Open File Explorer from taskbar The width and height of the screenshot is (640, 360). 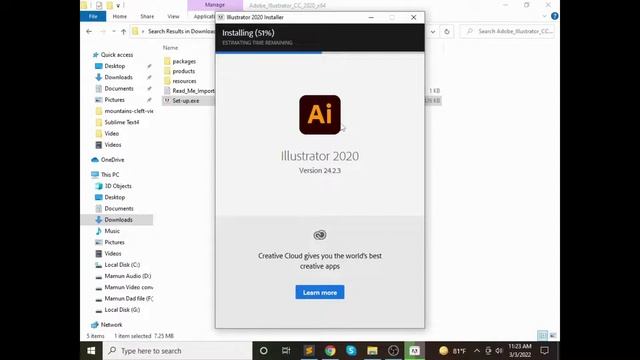pyautogui.click(x=372, y=351)
